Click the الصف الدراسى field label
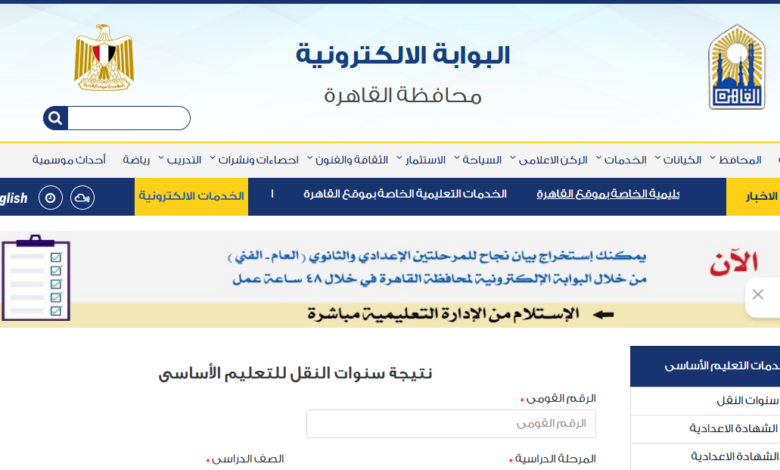Image resolution: width=780 pixels, height=470 pixels. tap(247, 459)
